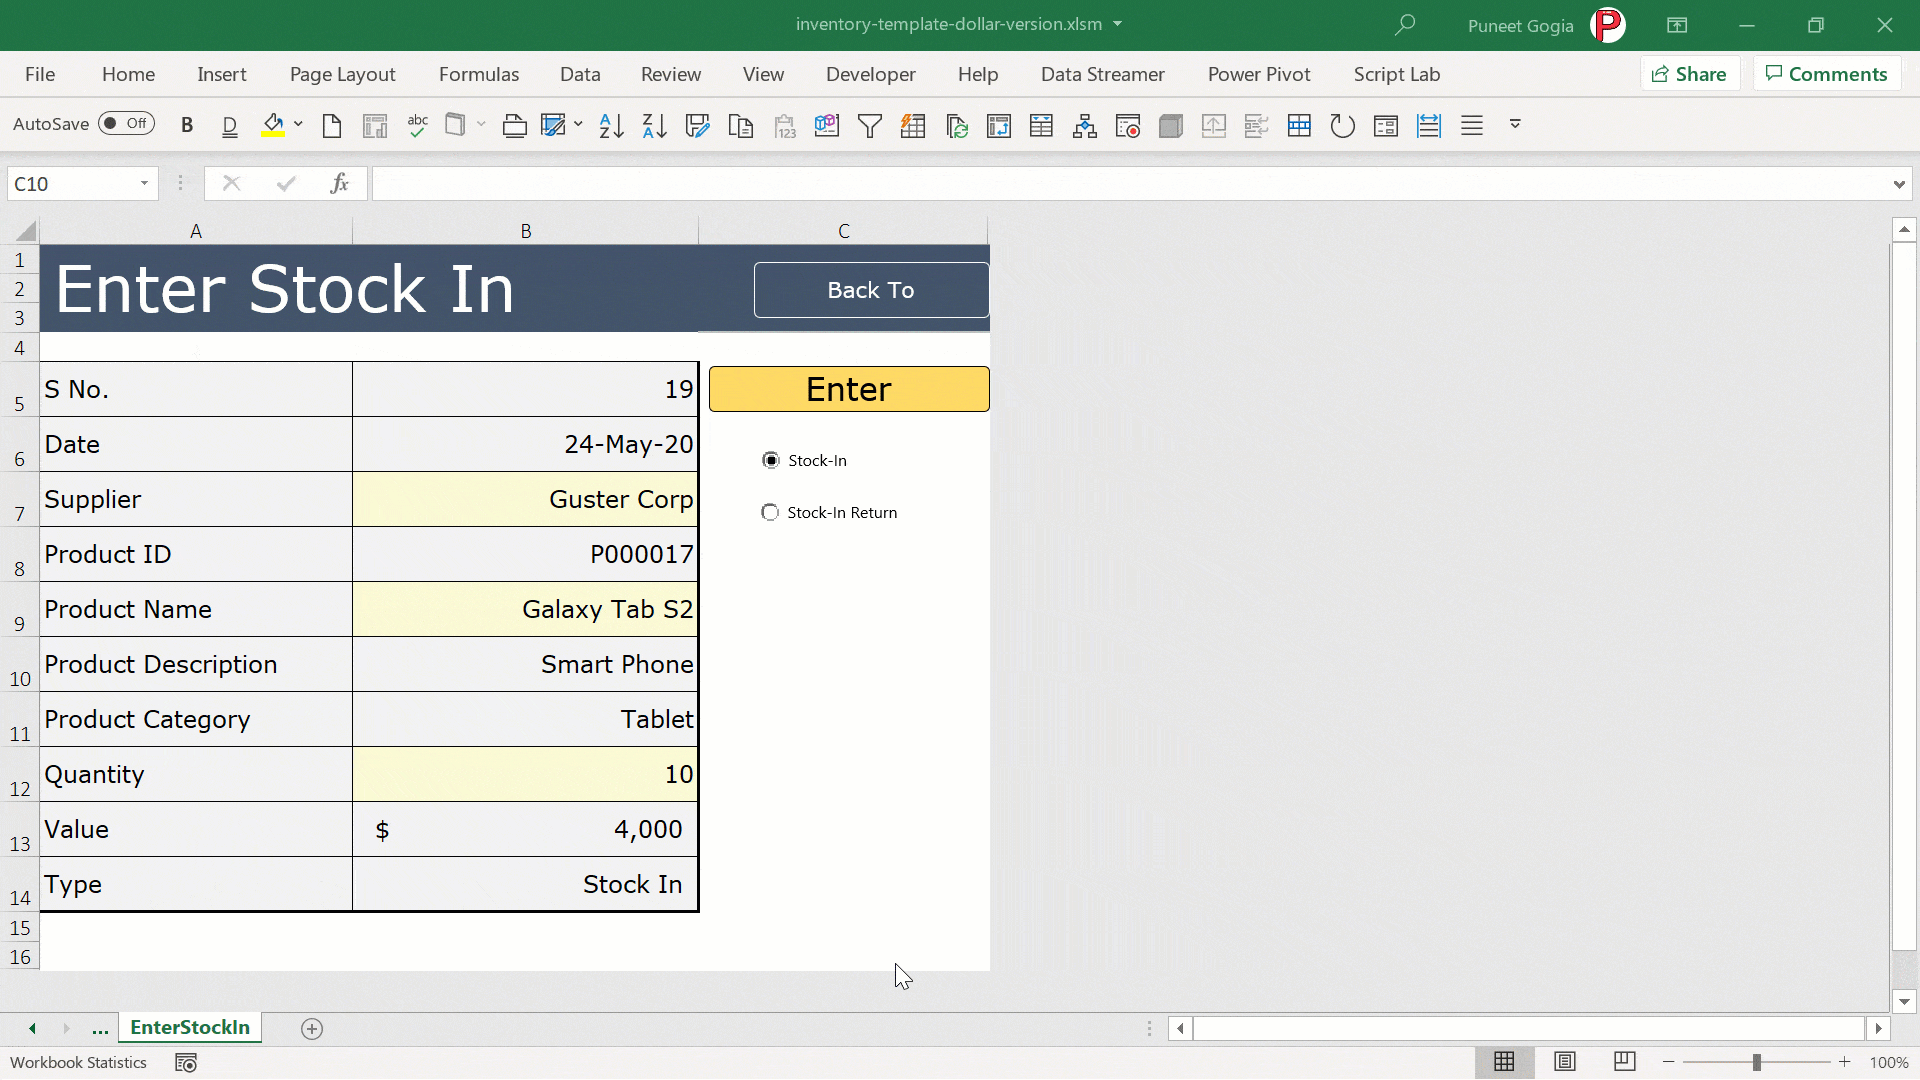This screenshot has width=1920, height=1080.
Task: Expand the sheet tab options menu
Action: [100, 1027]
